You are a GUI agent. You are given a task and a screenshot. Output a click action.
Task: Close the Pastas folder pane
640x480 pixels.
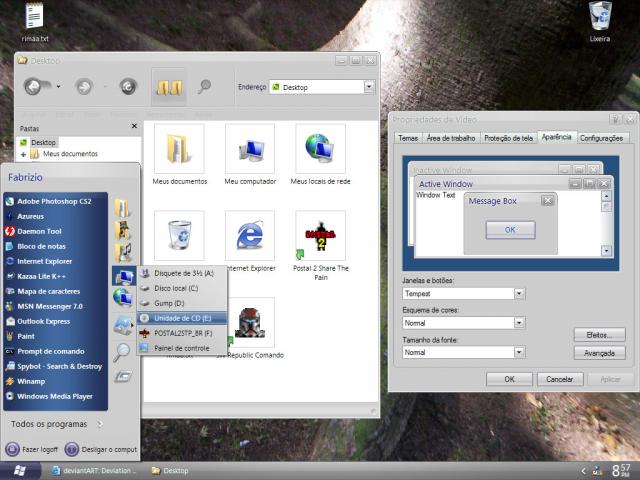point(134,126)
